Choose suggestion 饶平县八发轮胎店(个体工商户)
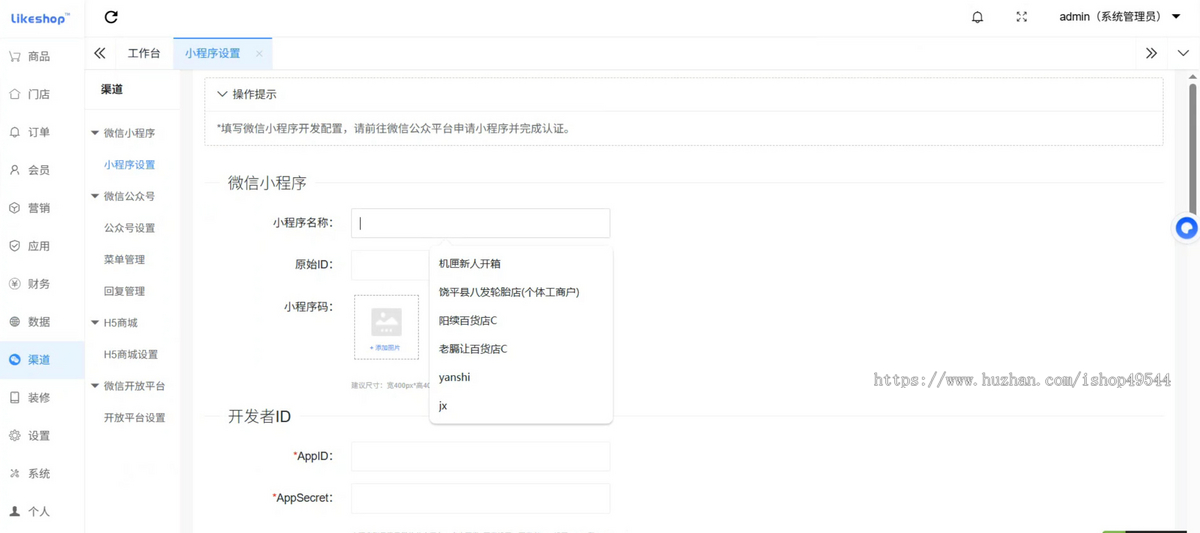The width and height of the screenshot is (1200, 533). tap(521, 292)
